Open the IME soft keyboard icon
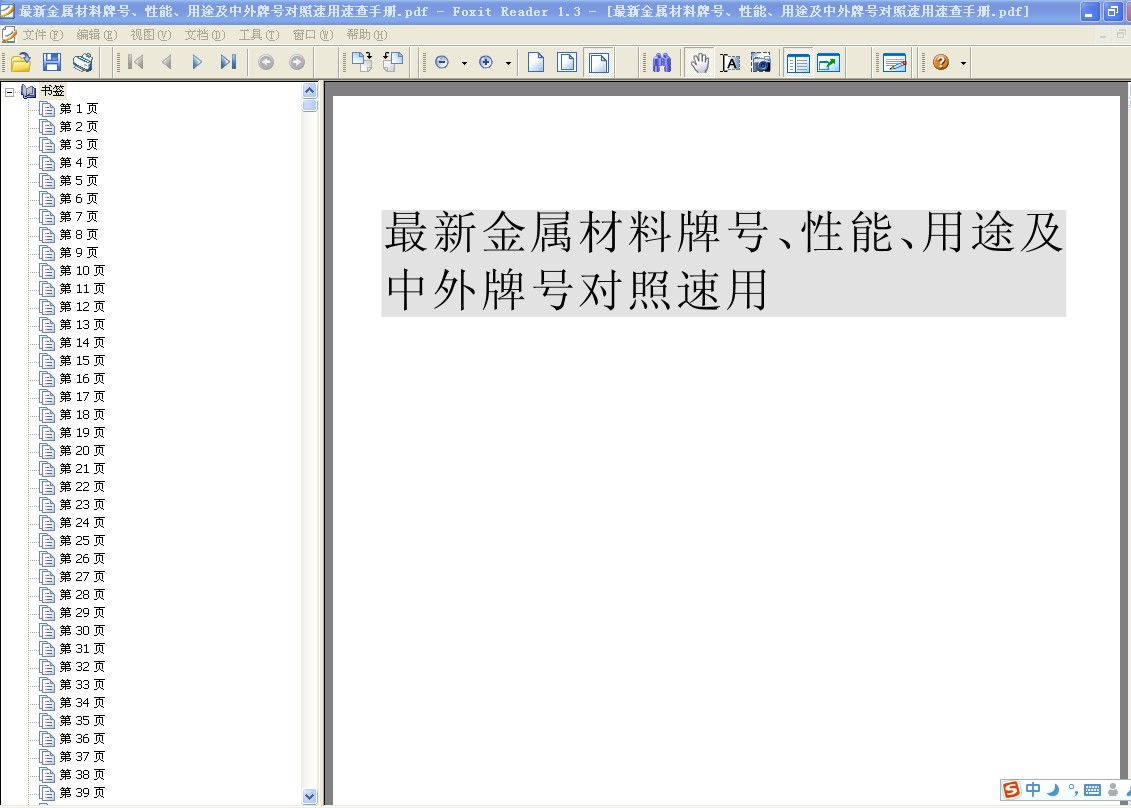Screen dimensions: 1131x808 coord(1092,791)
